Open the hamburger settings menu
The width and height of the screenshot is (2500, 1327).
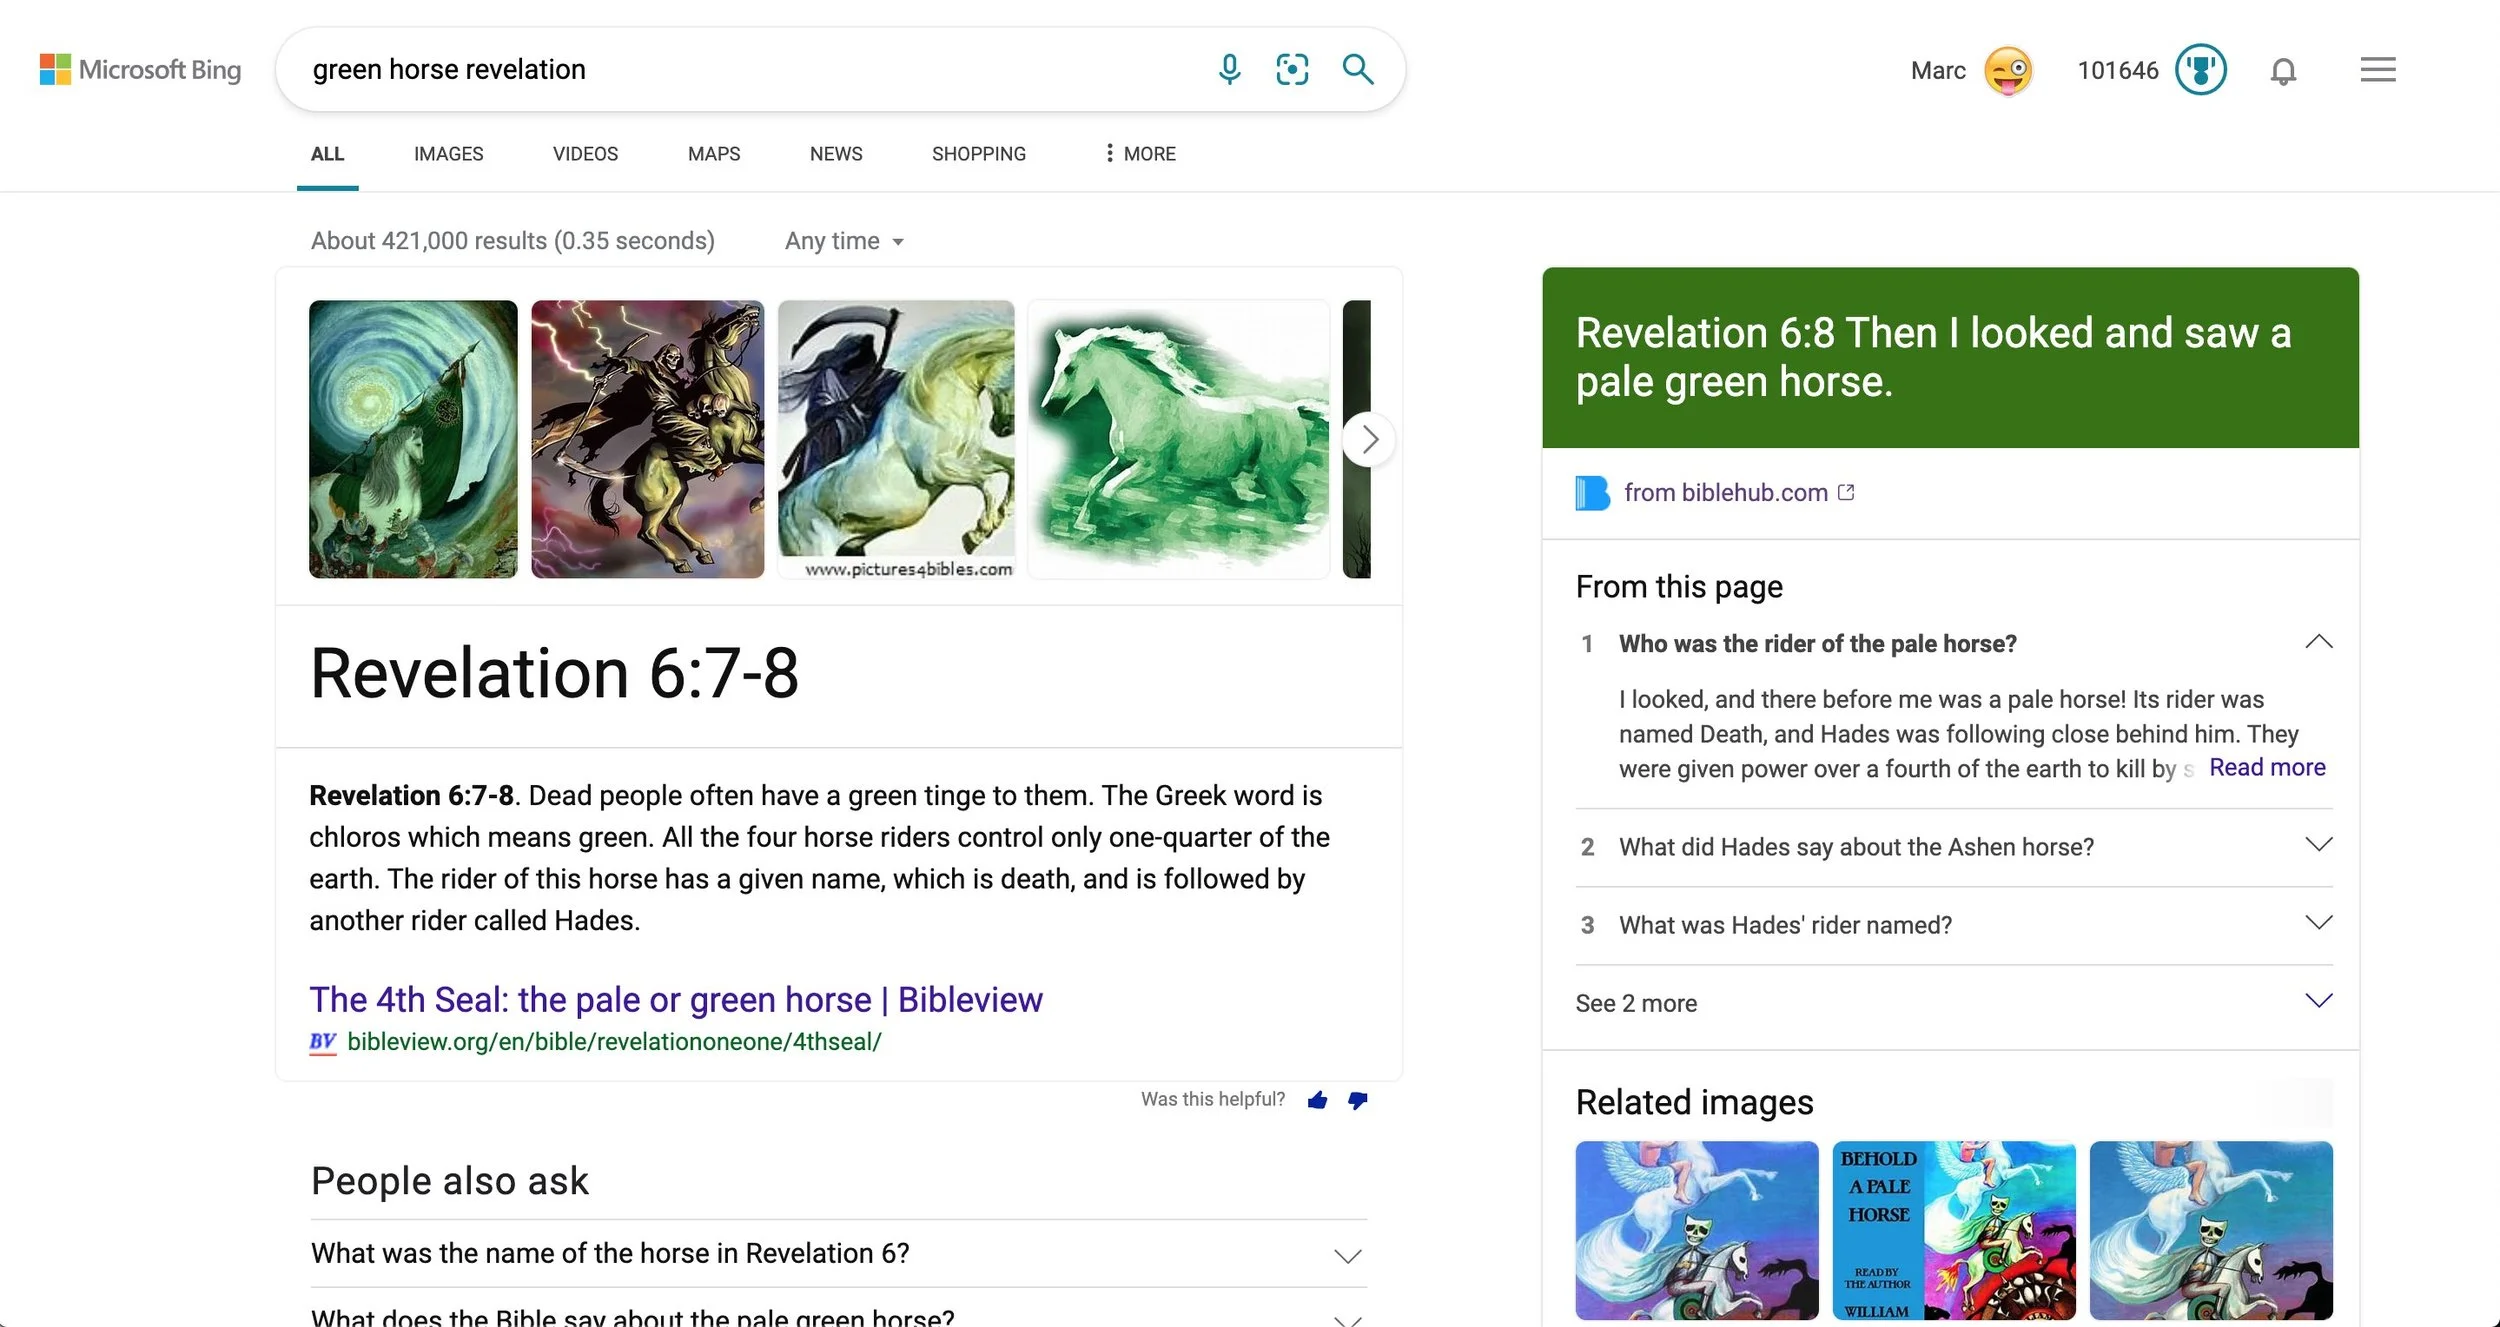(x=2377, y=70)
